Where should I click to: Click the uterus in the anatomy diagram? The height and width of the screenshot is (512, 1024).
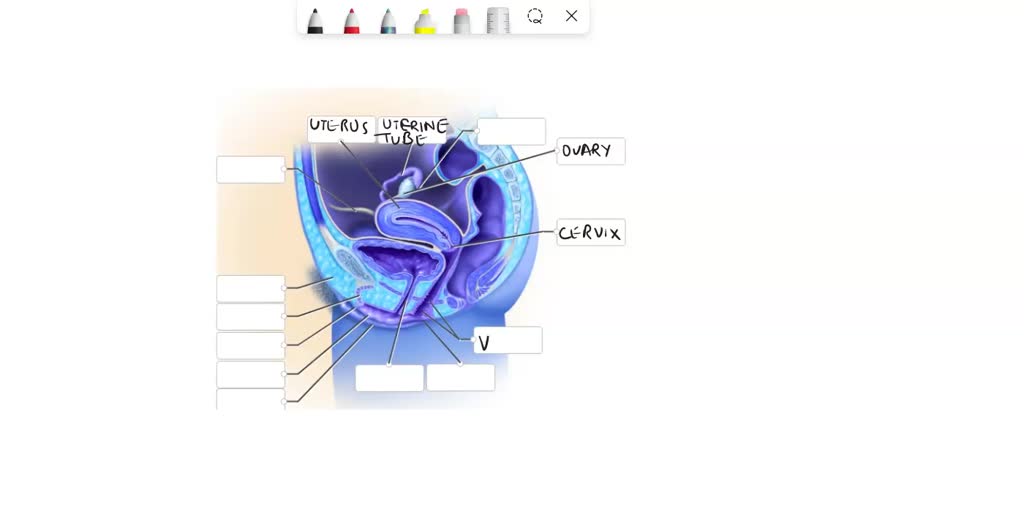pyautogui.click(x=418, y=219)
